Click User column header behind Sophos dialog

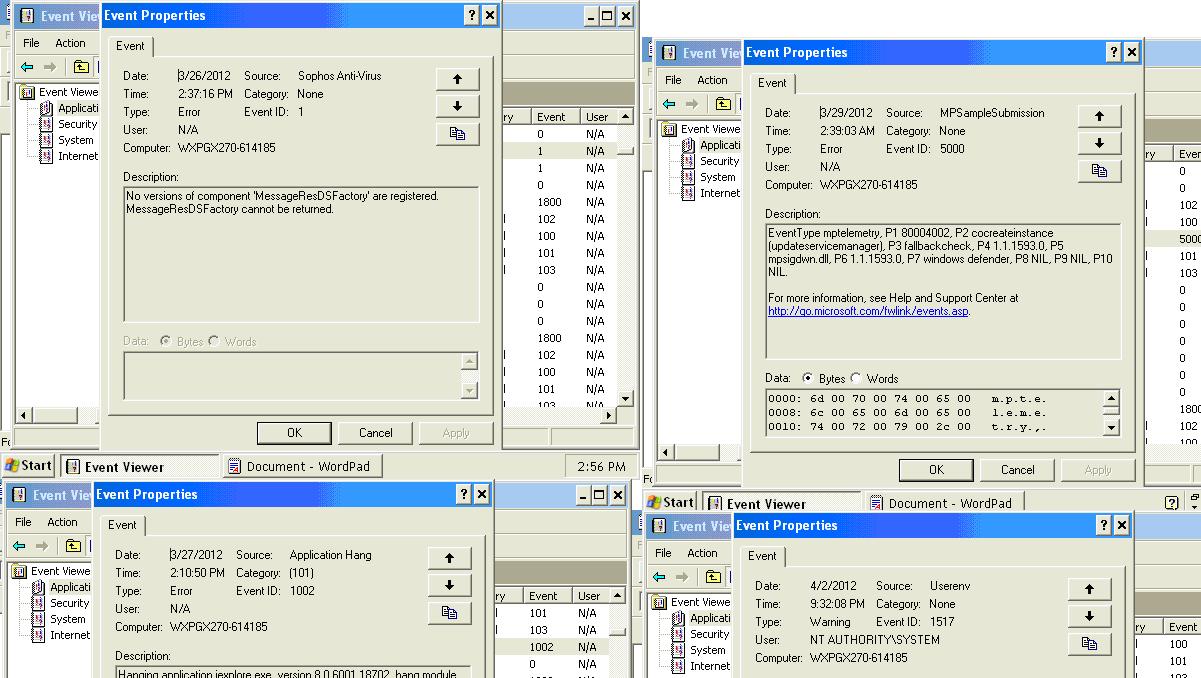597,117
